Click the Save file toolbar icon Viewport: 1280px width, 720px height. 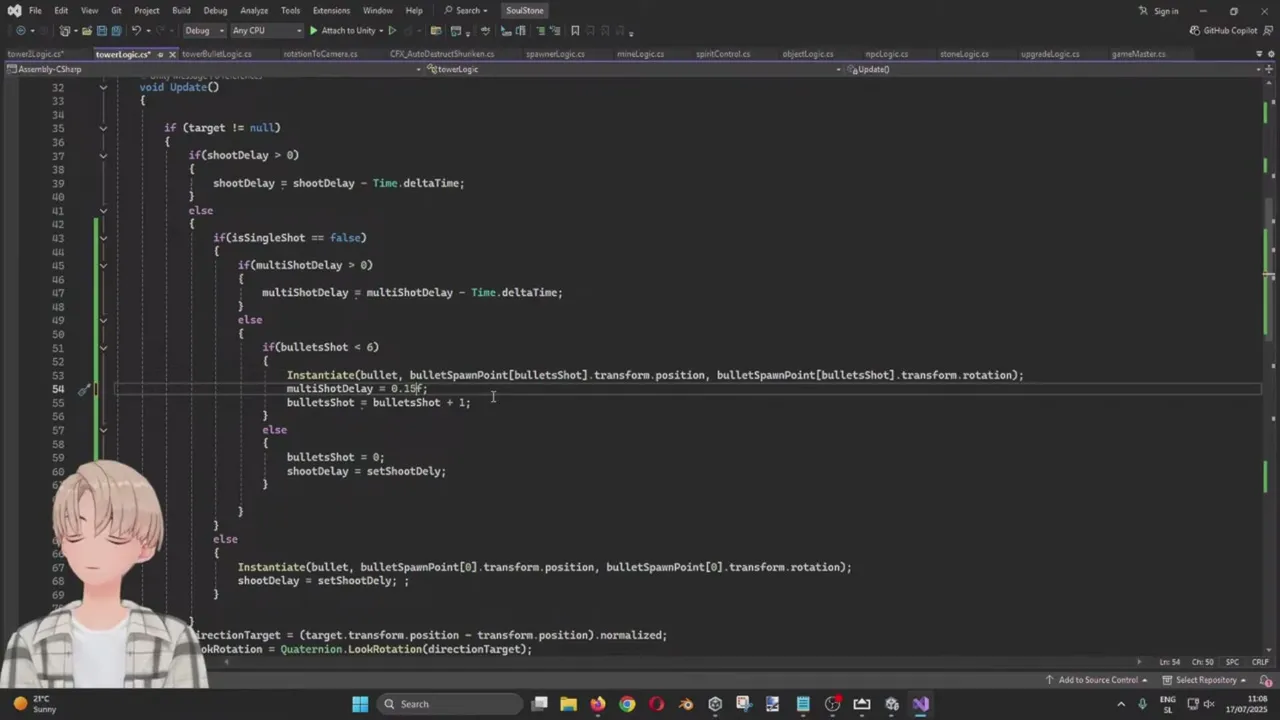103,31
